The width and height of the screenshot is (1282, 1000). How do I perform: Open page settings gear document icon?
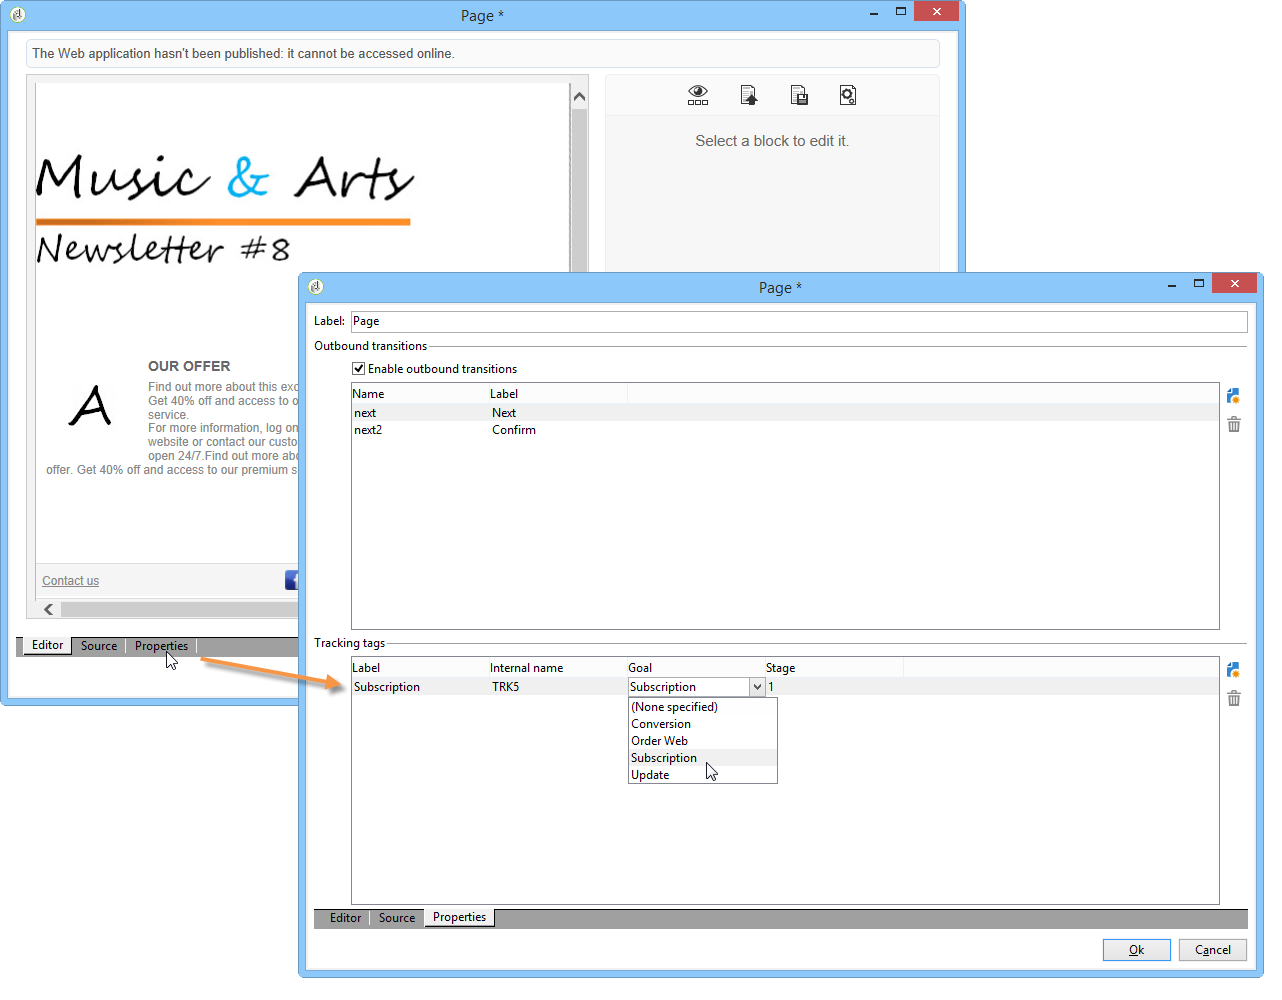(848, 95)
